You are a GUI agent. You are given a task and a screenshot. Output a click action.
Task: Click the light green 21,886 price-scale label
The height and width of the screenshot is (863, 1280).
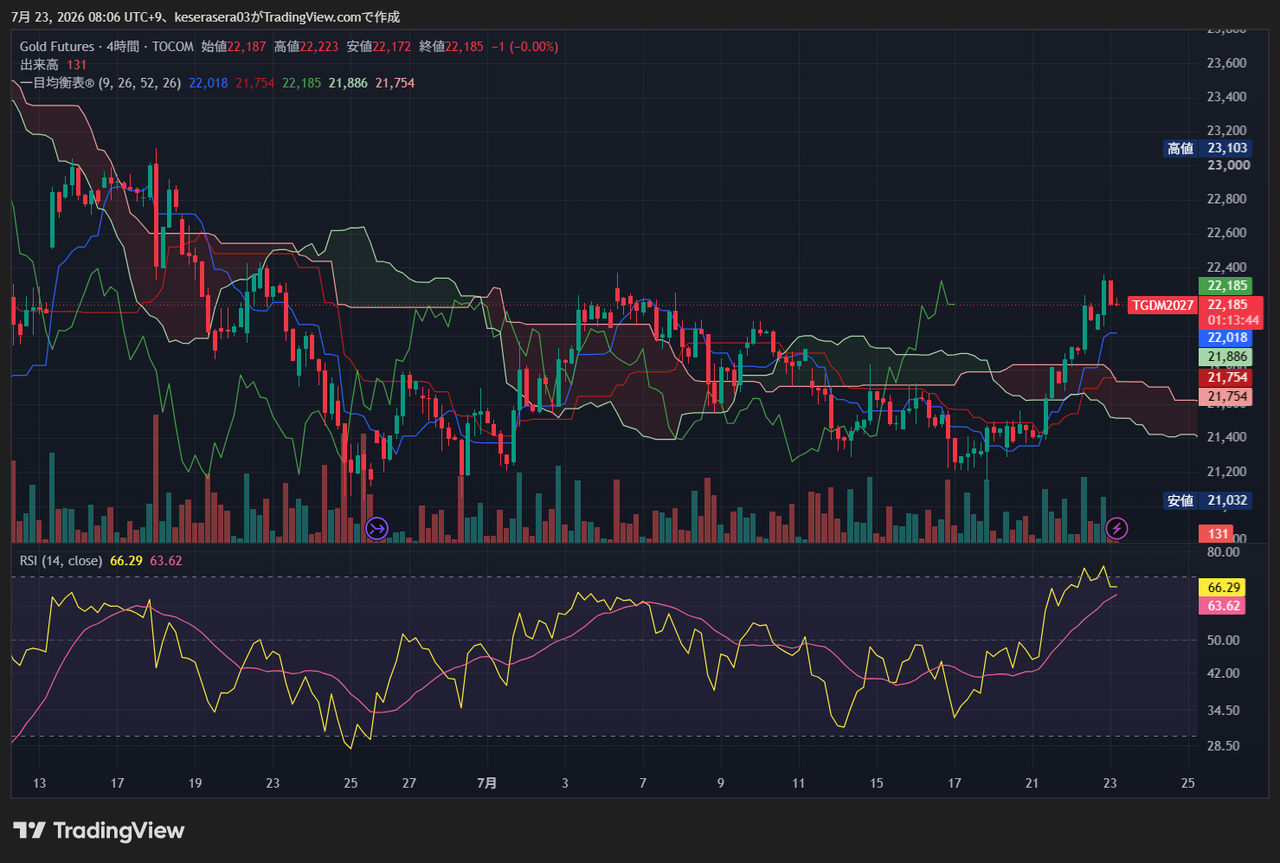click(x=1225, y=357)
